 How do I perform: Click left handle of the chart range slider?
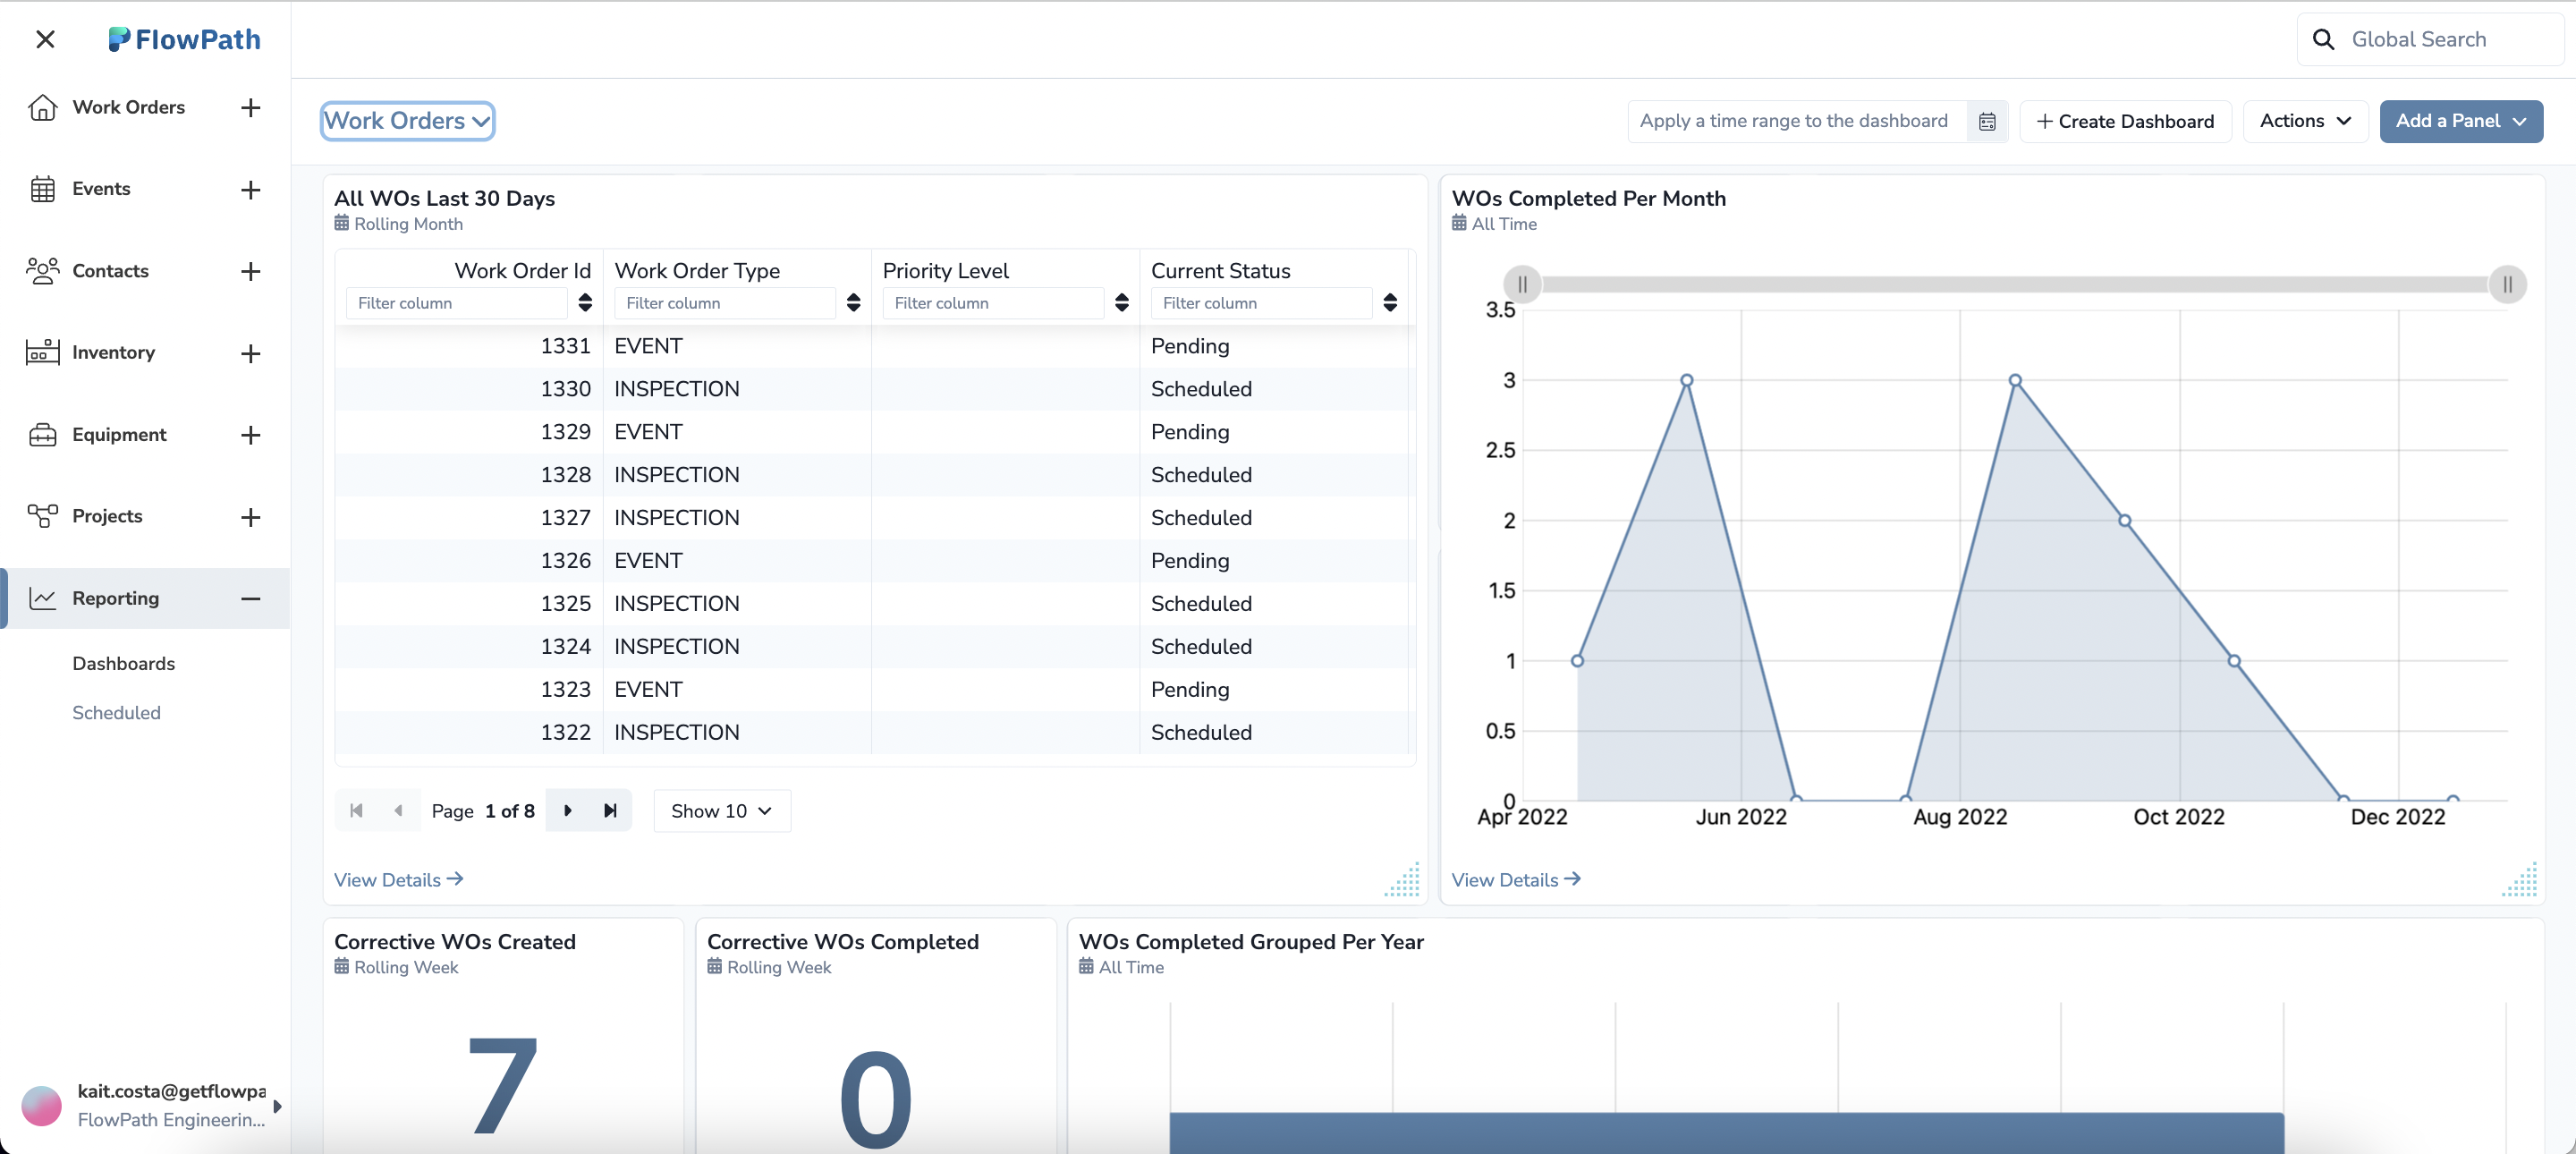[1522, 284]
